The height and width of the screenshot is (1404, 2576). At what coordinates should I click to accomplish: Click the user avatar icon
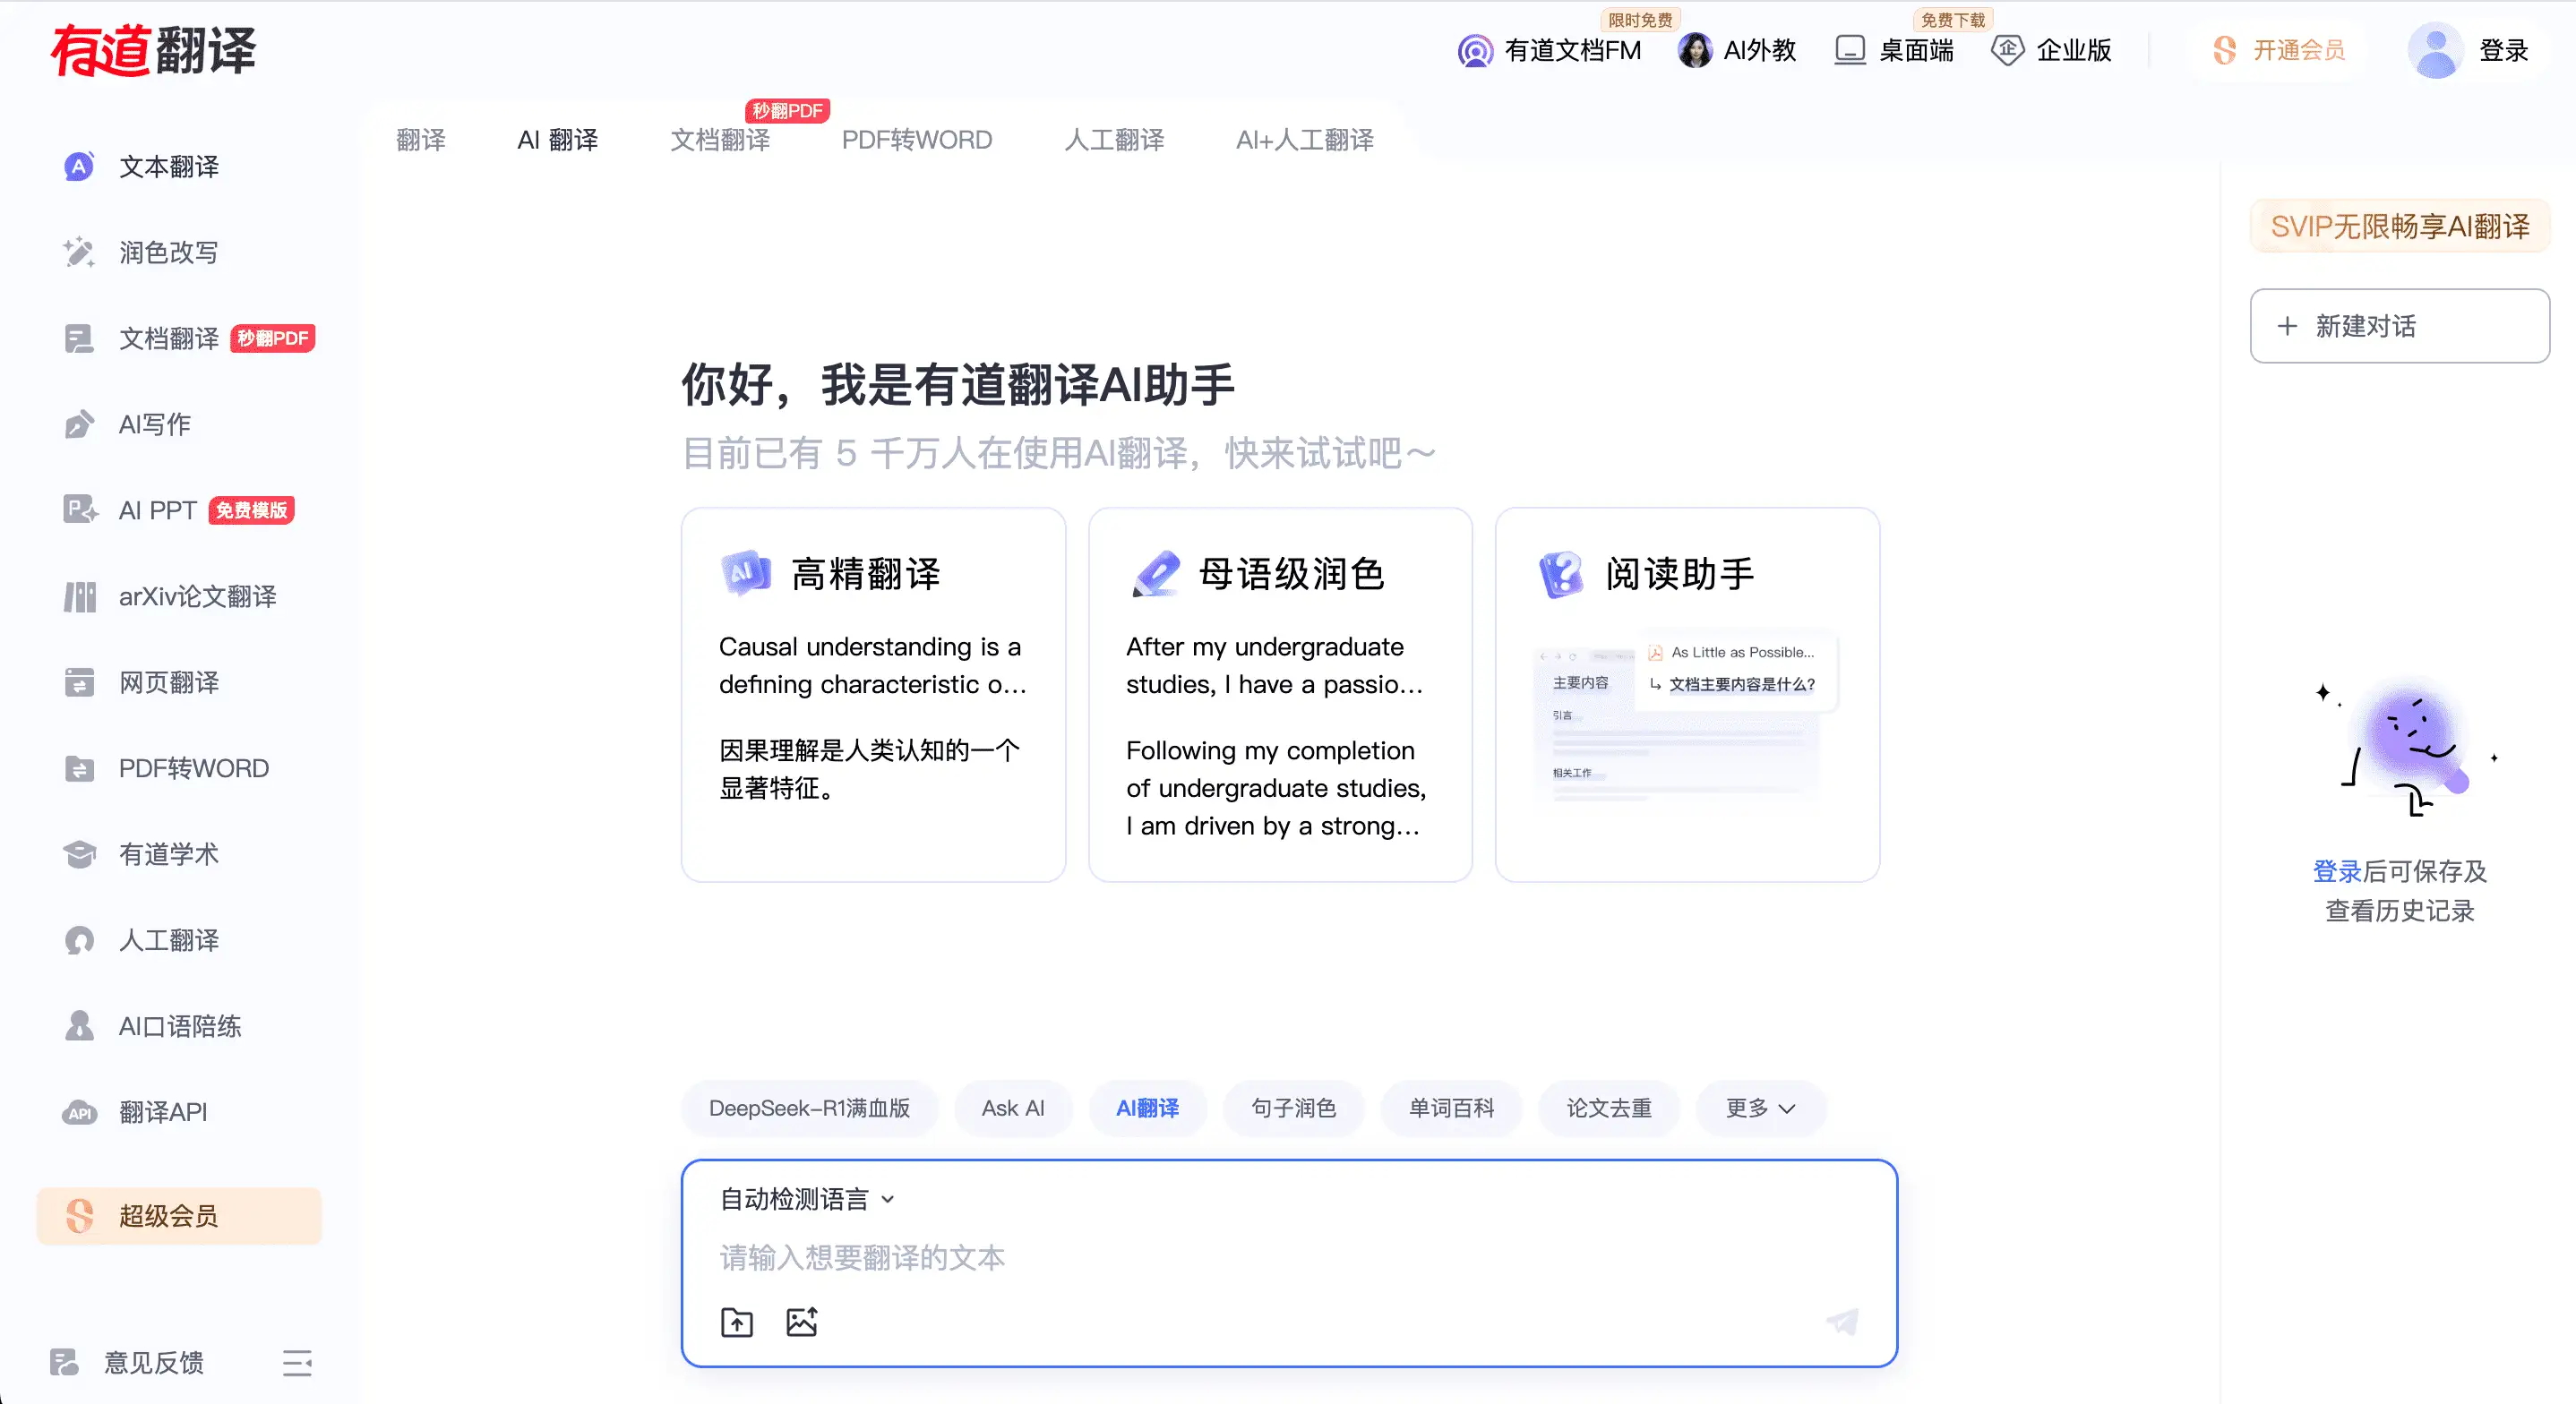(x=2435, y=50)
